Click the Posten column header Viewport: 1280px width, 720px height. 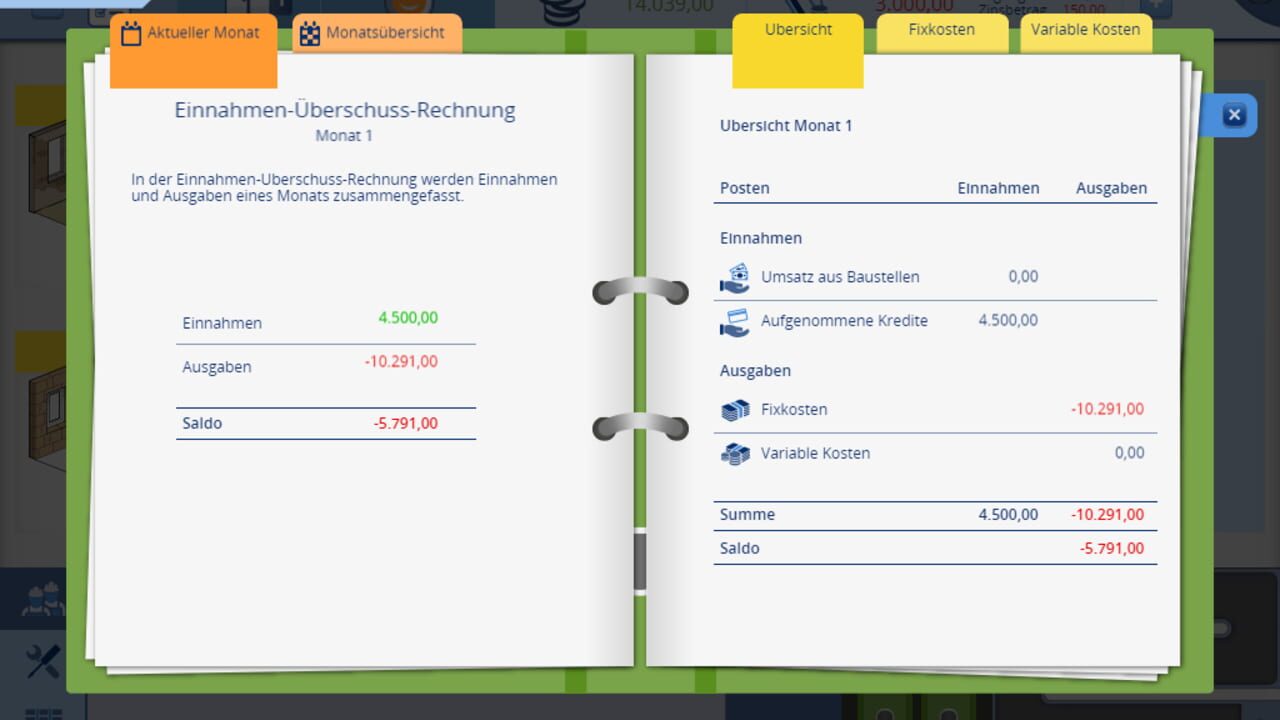tap(745, 188)
